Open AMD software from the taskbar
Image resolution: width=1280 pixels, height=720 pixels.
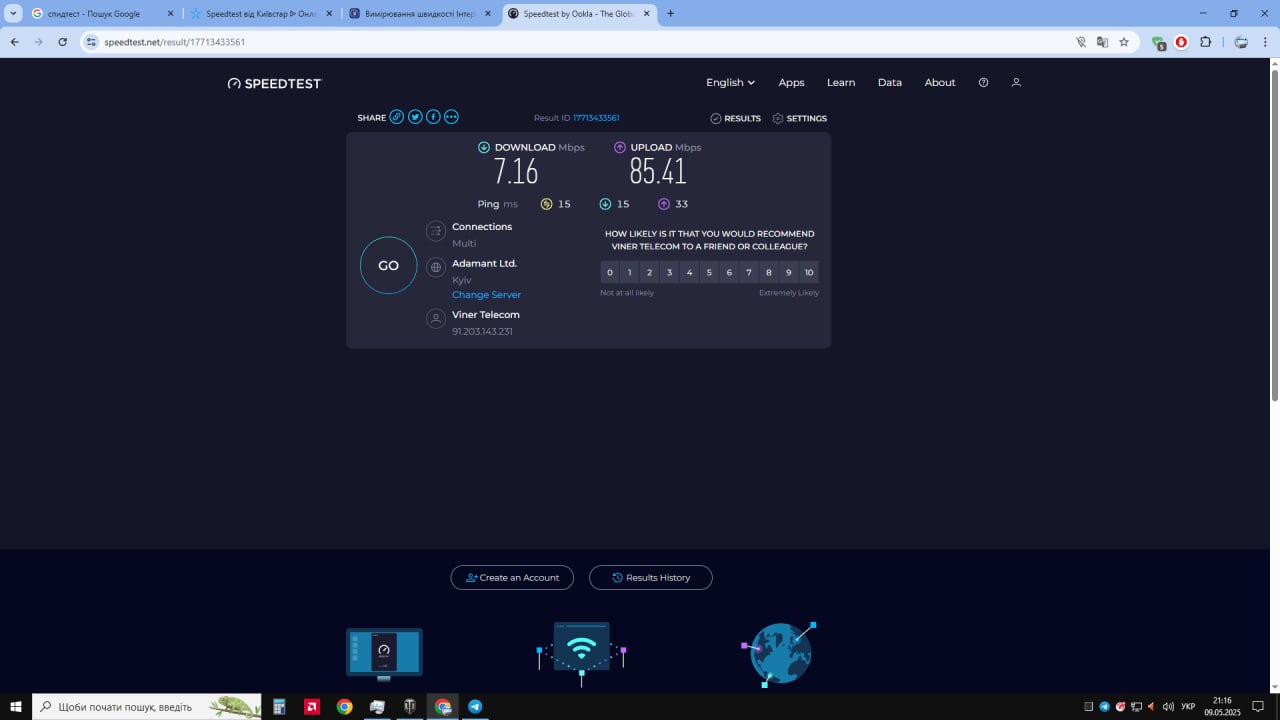pos(312,707)
